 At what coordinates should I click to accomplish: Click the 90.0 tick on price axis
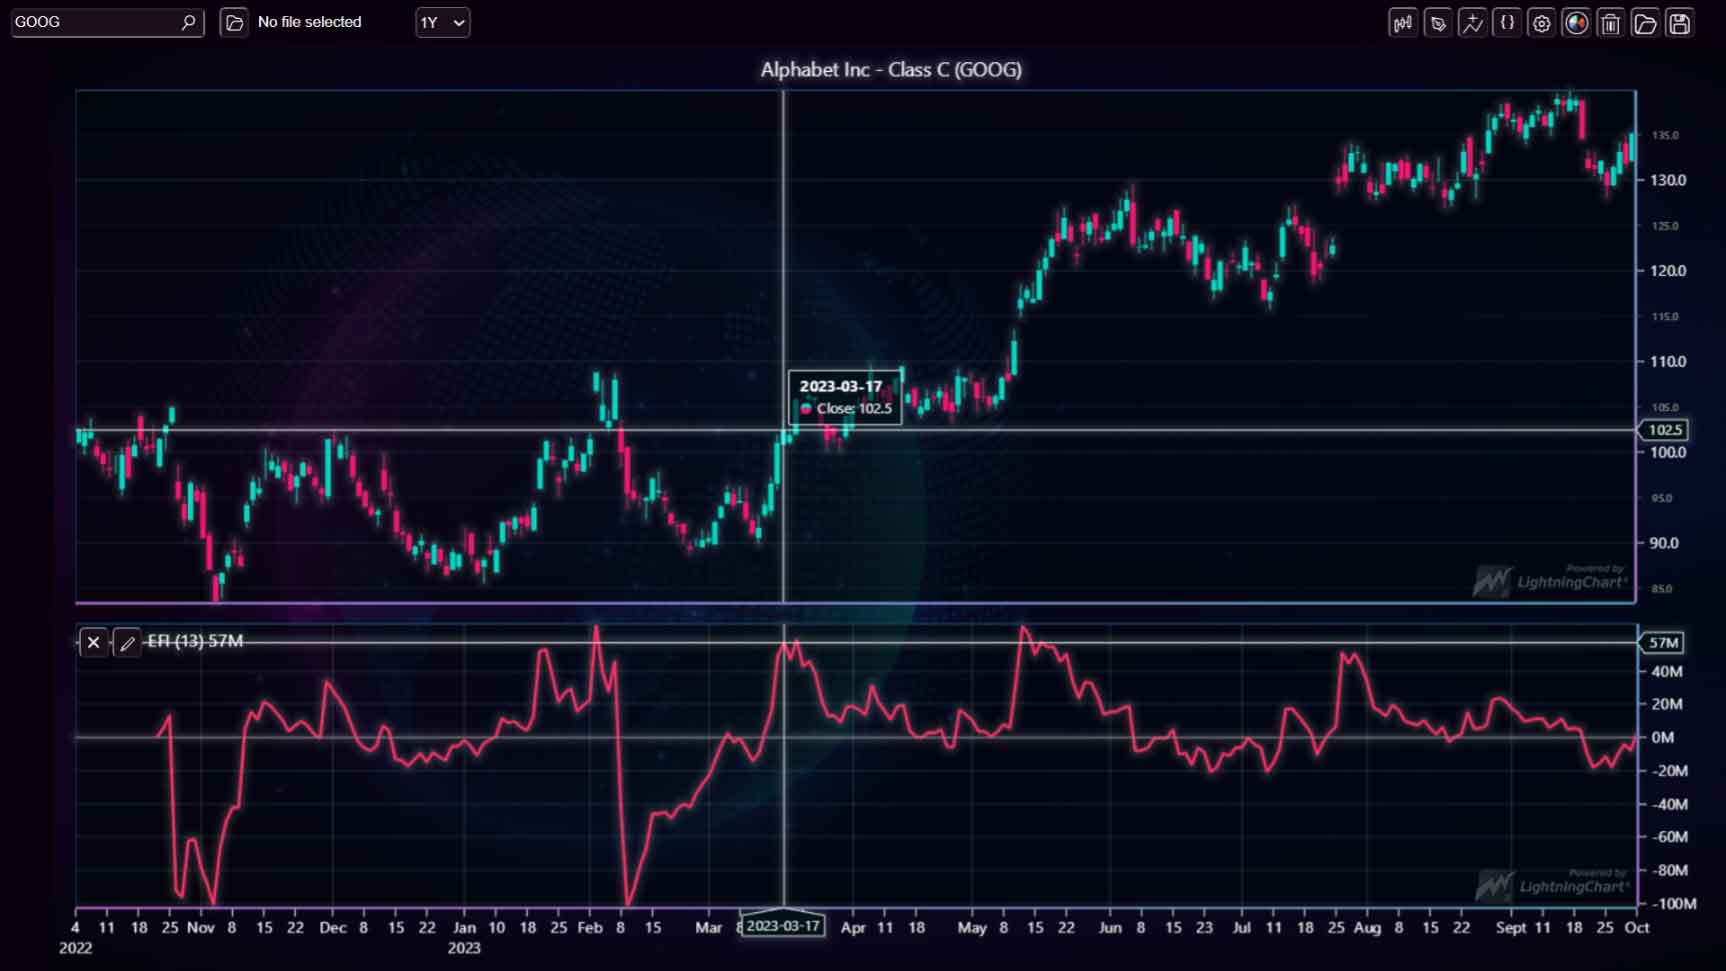tap(1664, 543)
